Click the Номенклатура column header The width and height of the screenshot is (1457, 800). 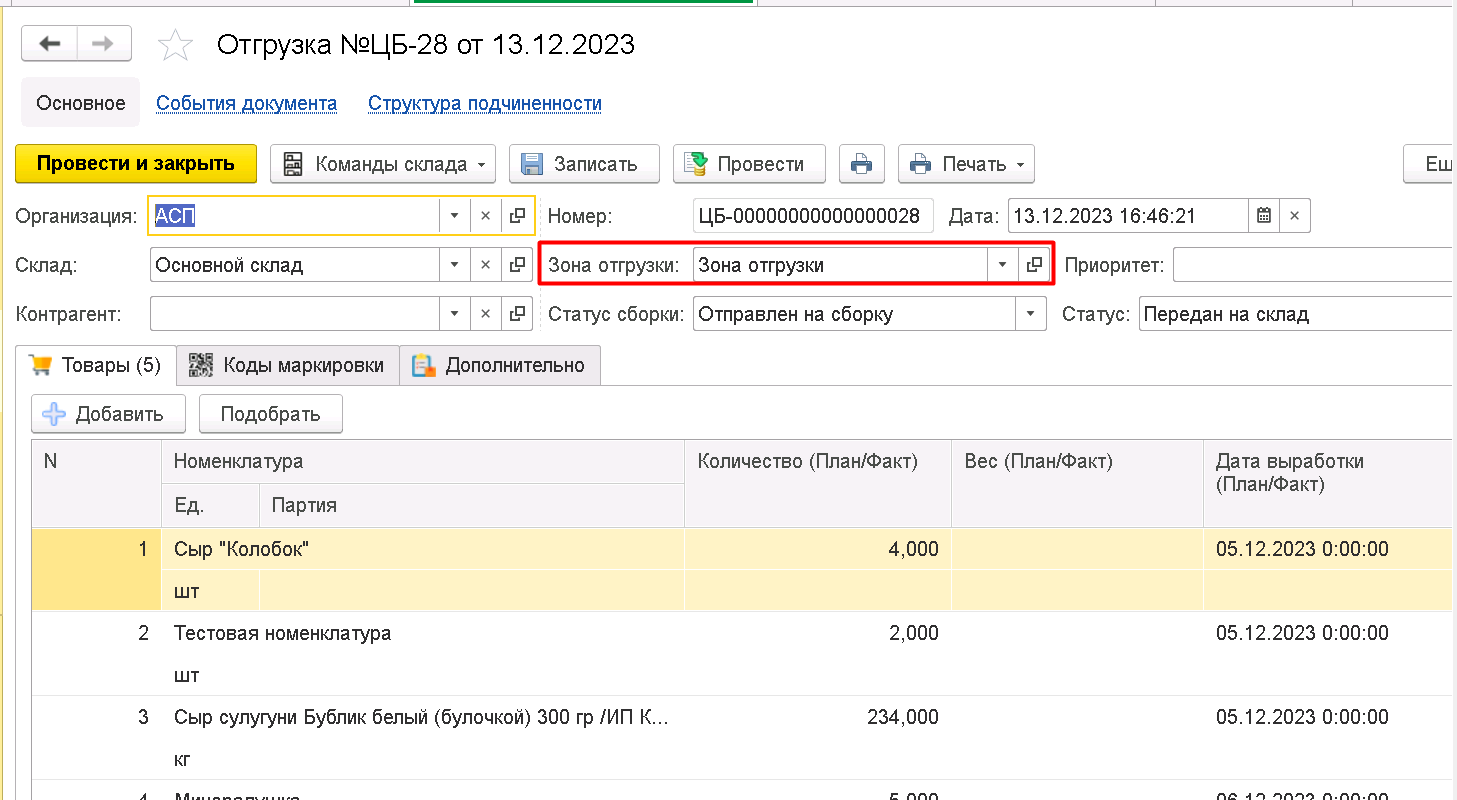423,461
